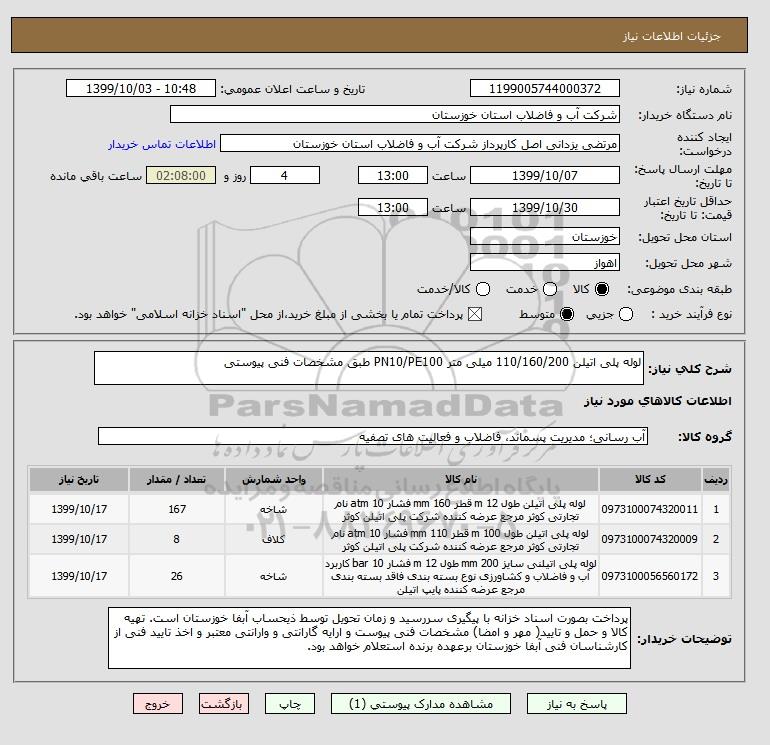Click the واحد شمارش column header
This screenshot has width=770, height=745.
point(274,479)
